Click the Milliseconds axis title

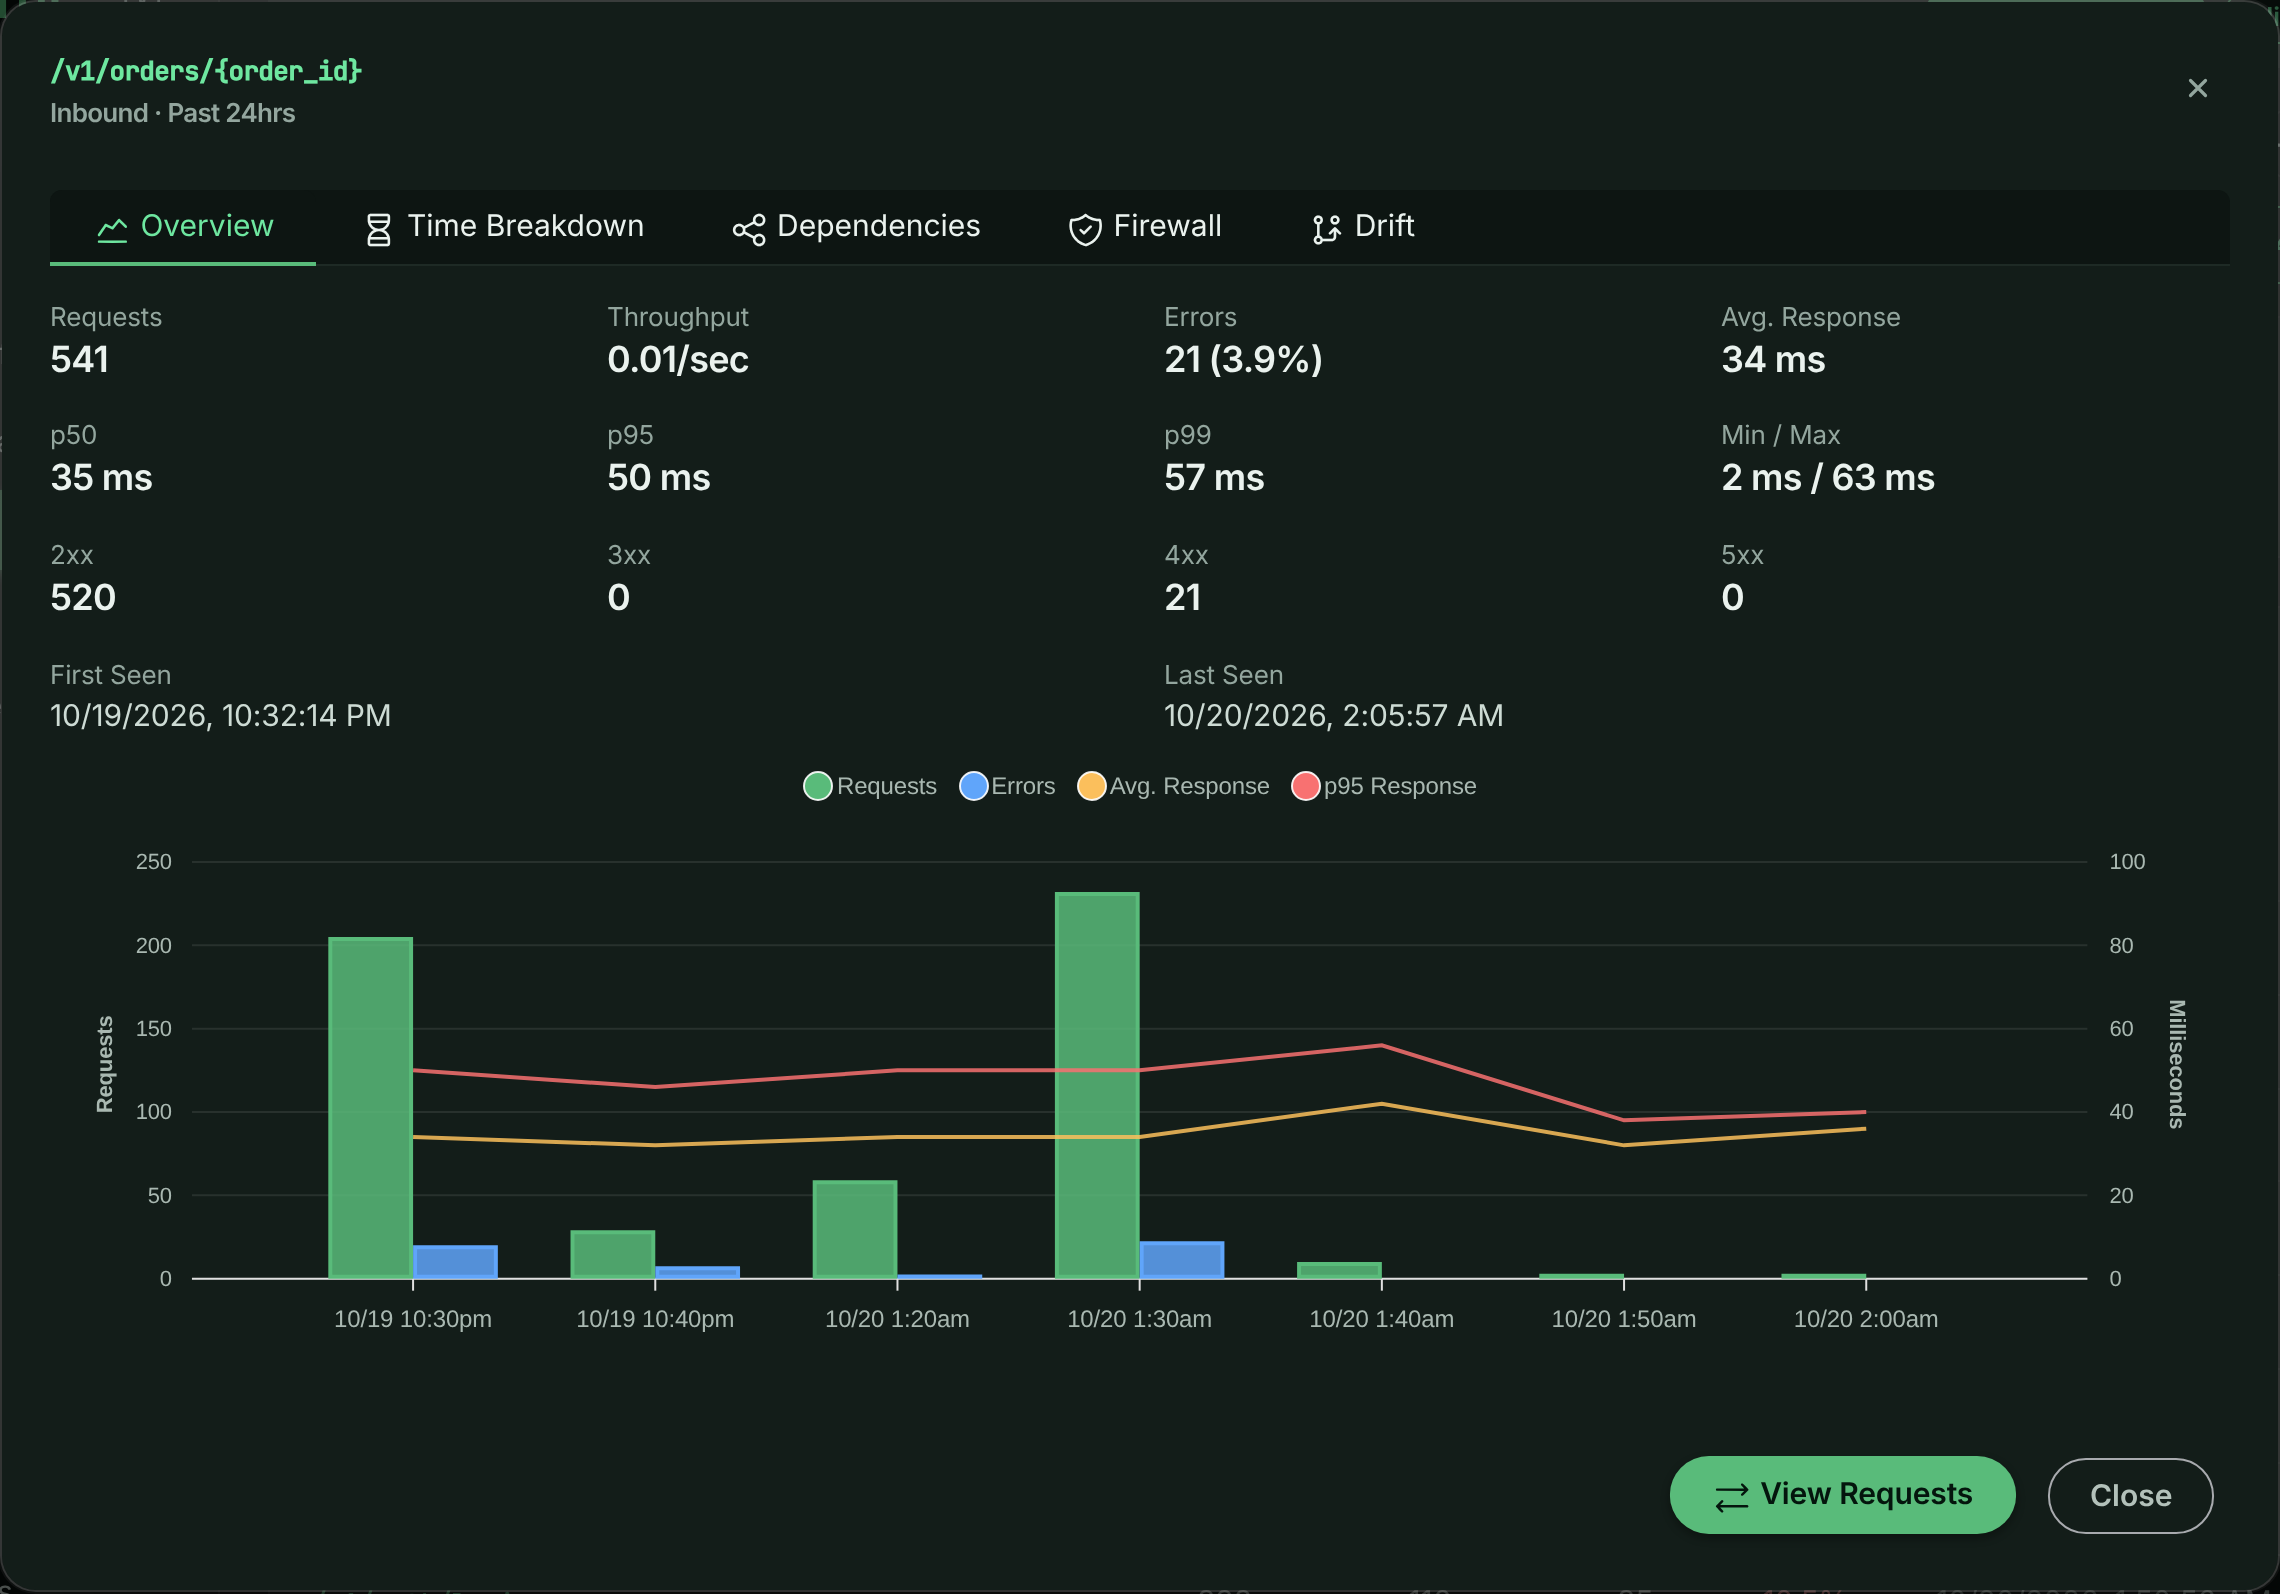2176,1064
